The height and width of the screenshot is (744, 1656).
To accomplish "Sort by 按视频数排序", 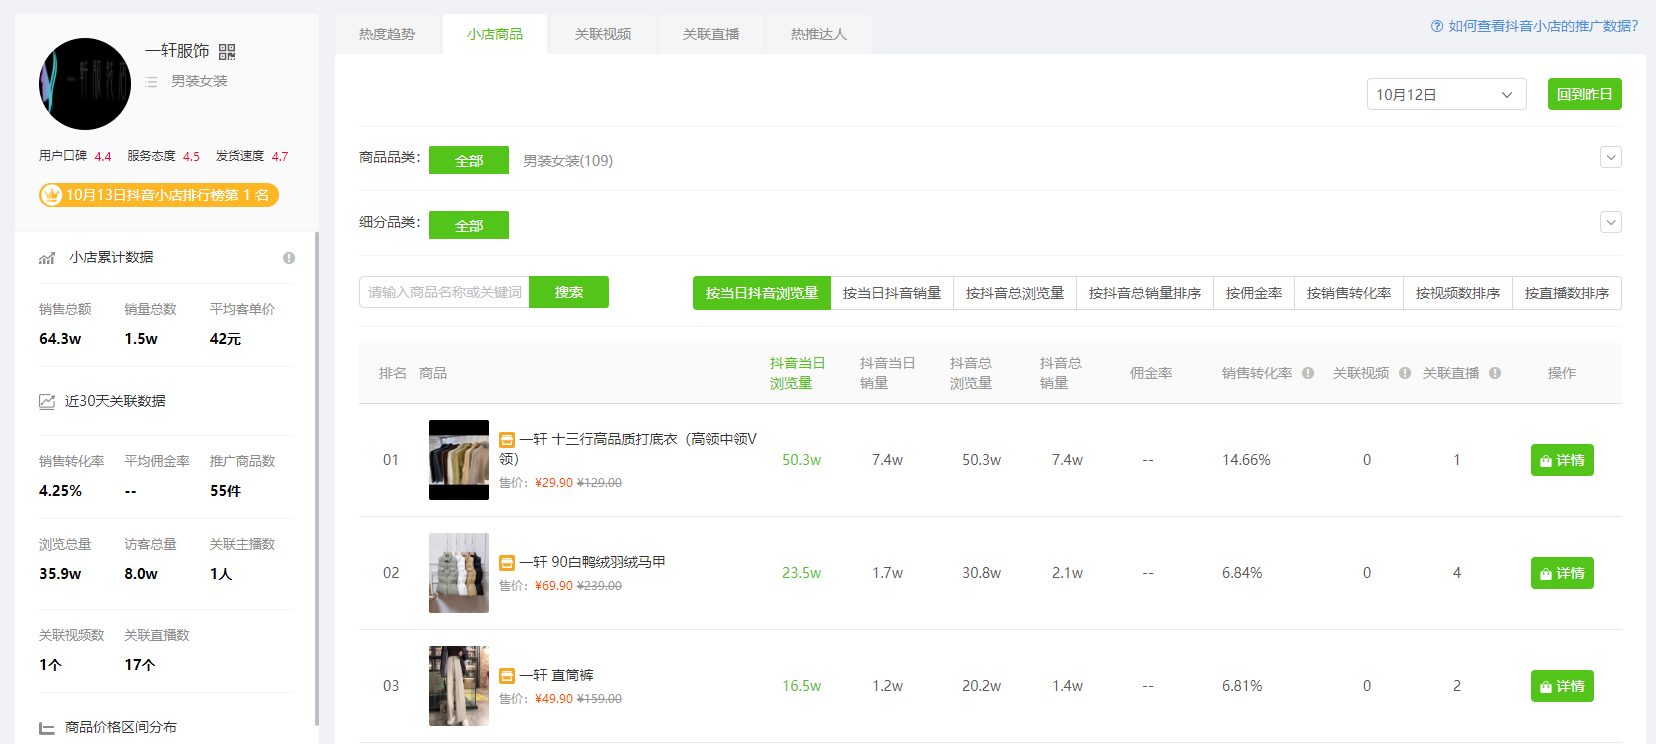I will pos(1458,293).
